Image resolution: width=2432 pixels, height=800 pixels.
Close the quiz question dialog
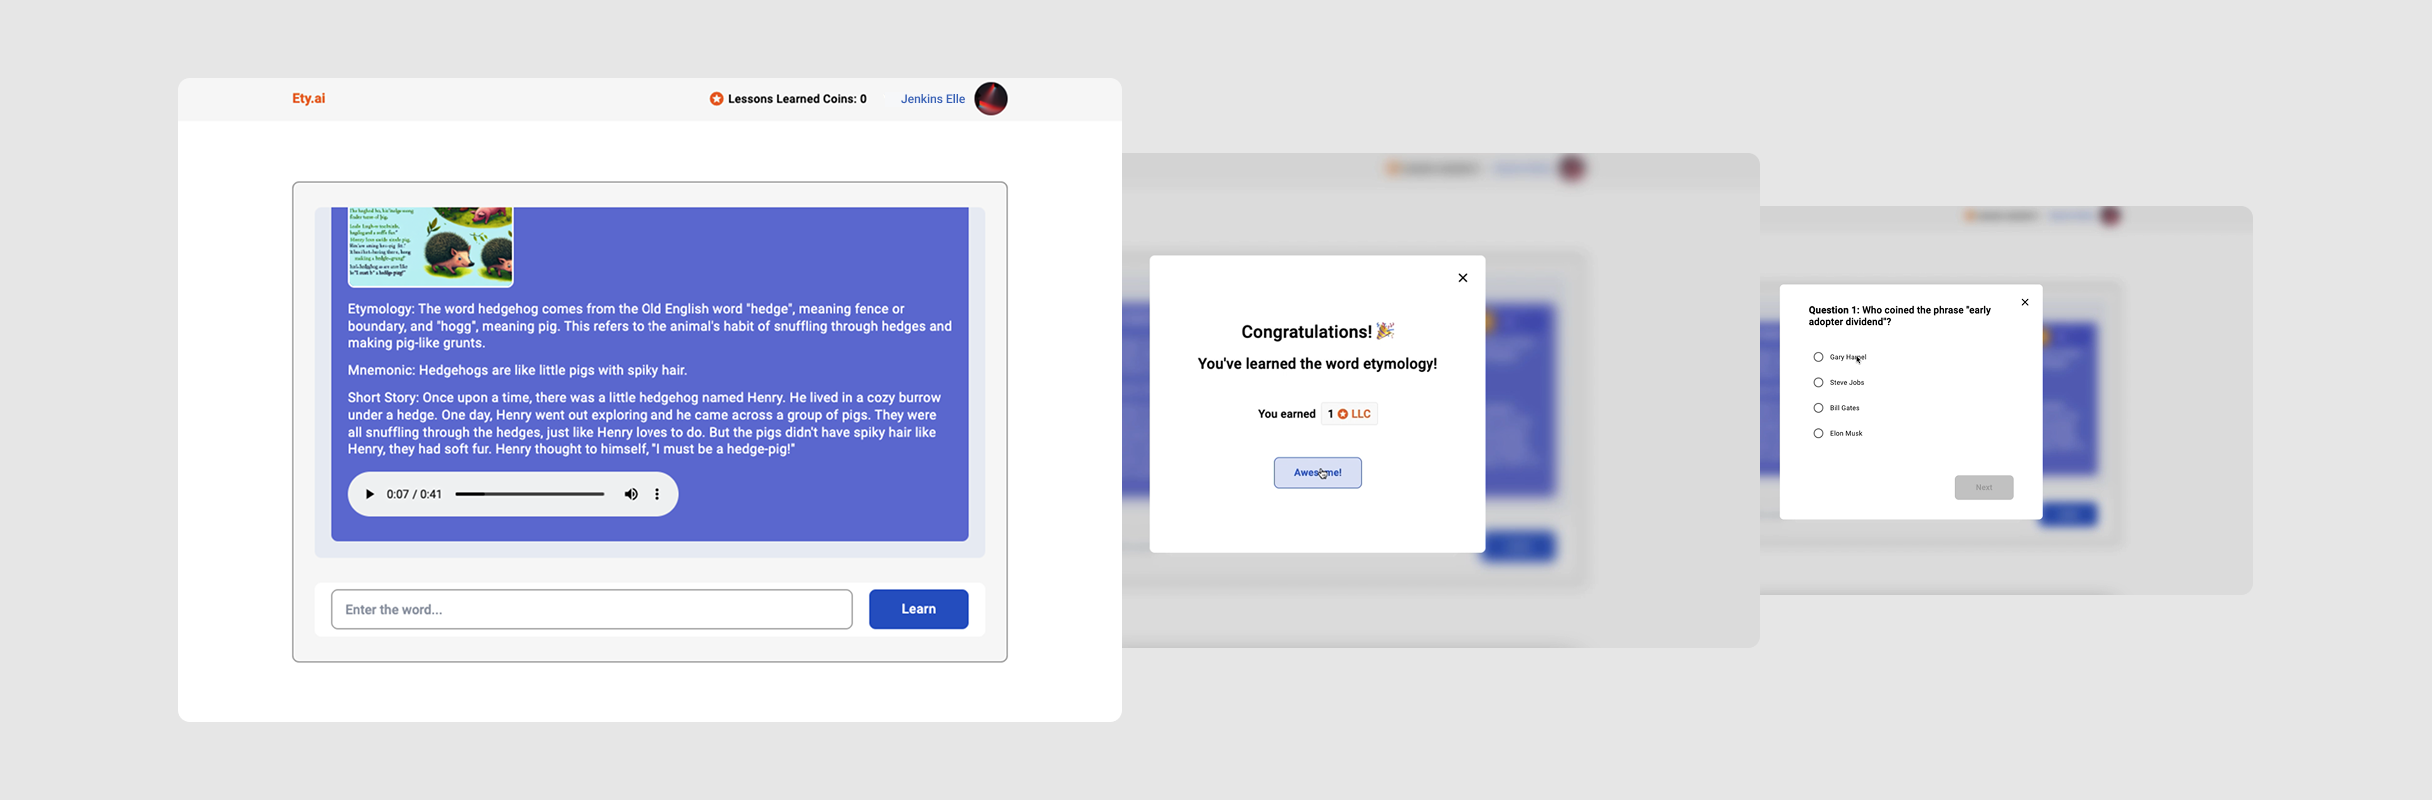[x=2025, y=302]
